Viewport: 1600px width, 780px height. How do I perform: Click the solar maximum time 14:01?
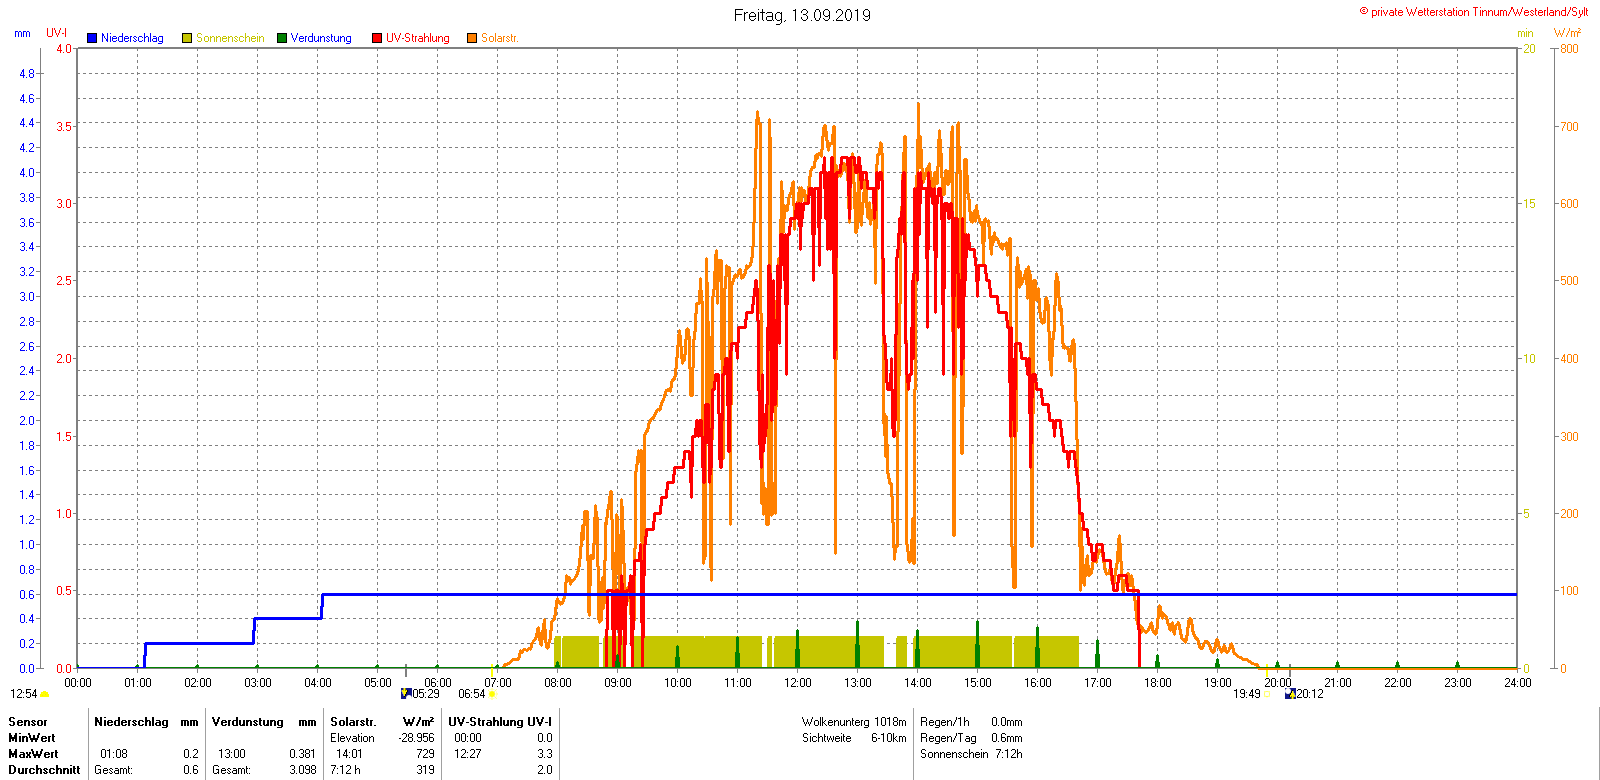pyautogui.click(x=349, y=754)
